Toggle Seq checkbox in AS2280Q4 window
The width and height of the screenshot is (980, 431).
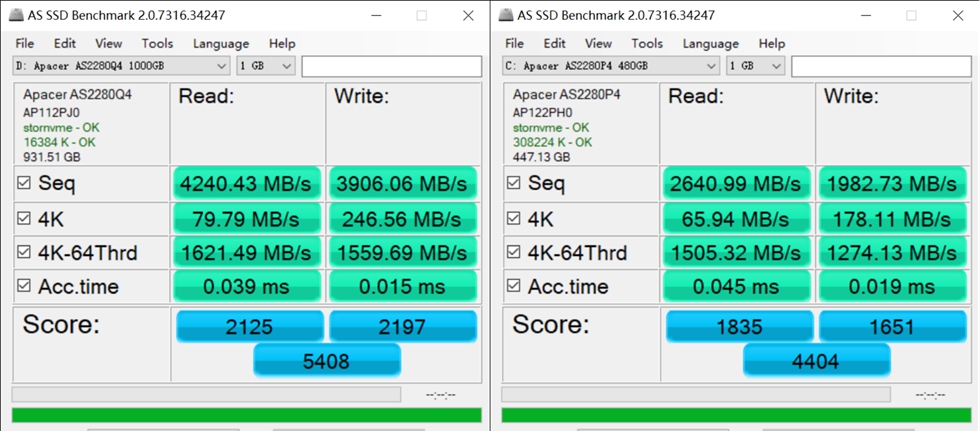pos(24,184)
